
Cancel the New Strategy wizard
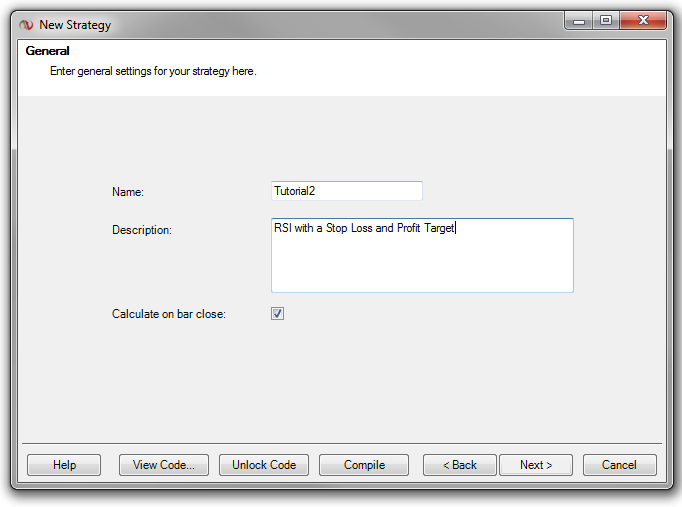[x=618, y=465]
